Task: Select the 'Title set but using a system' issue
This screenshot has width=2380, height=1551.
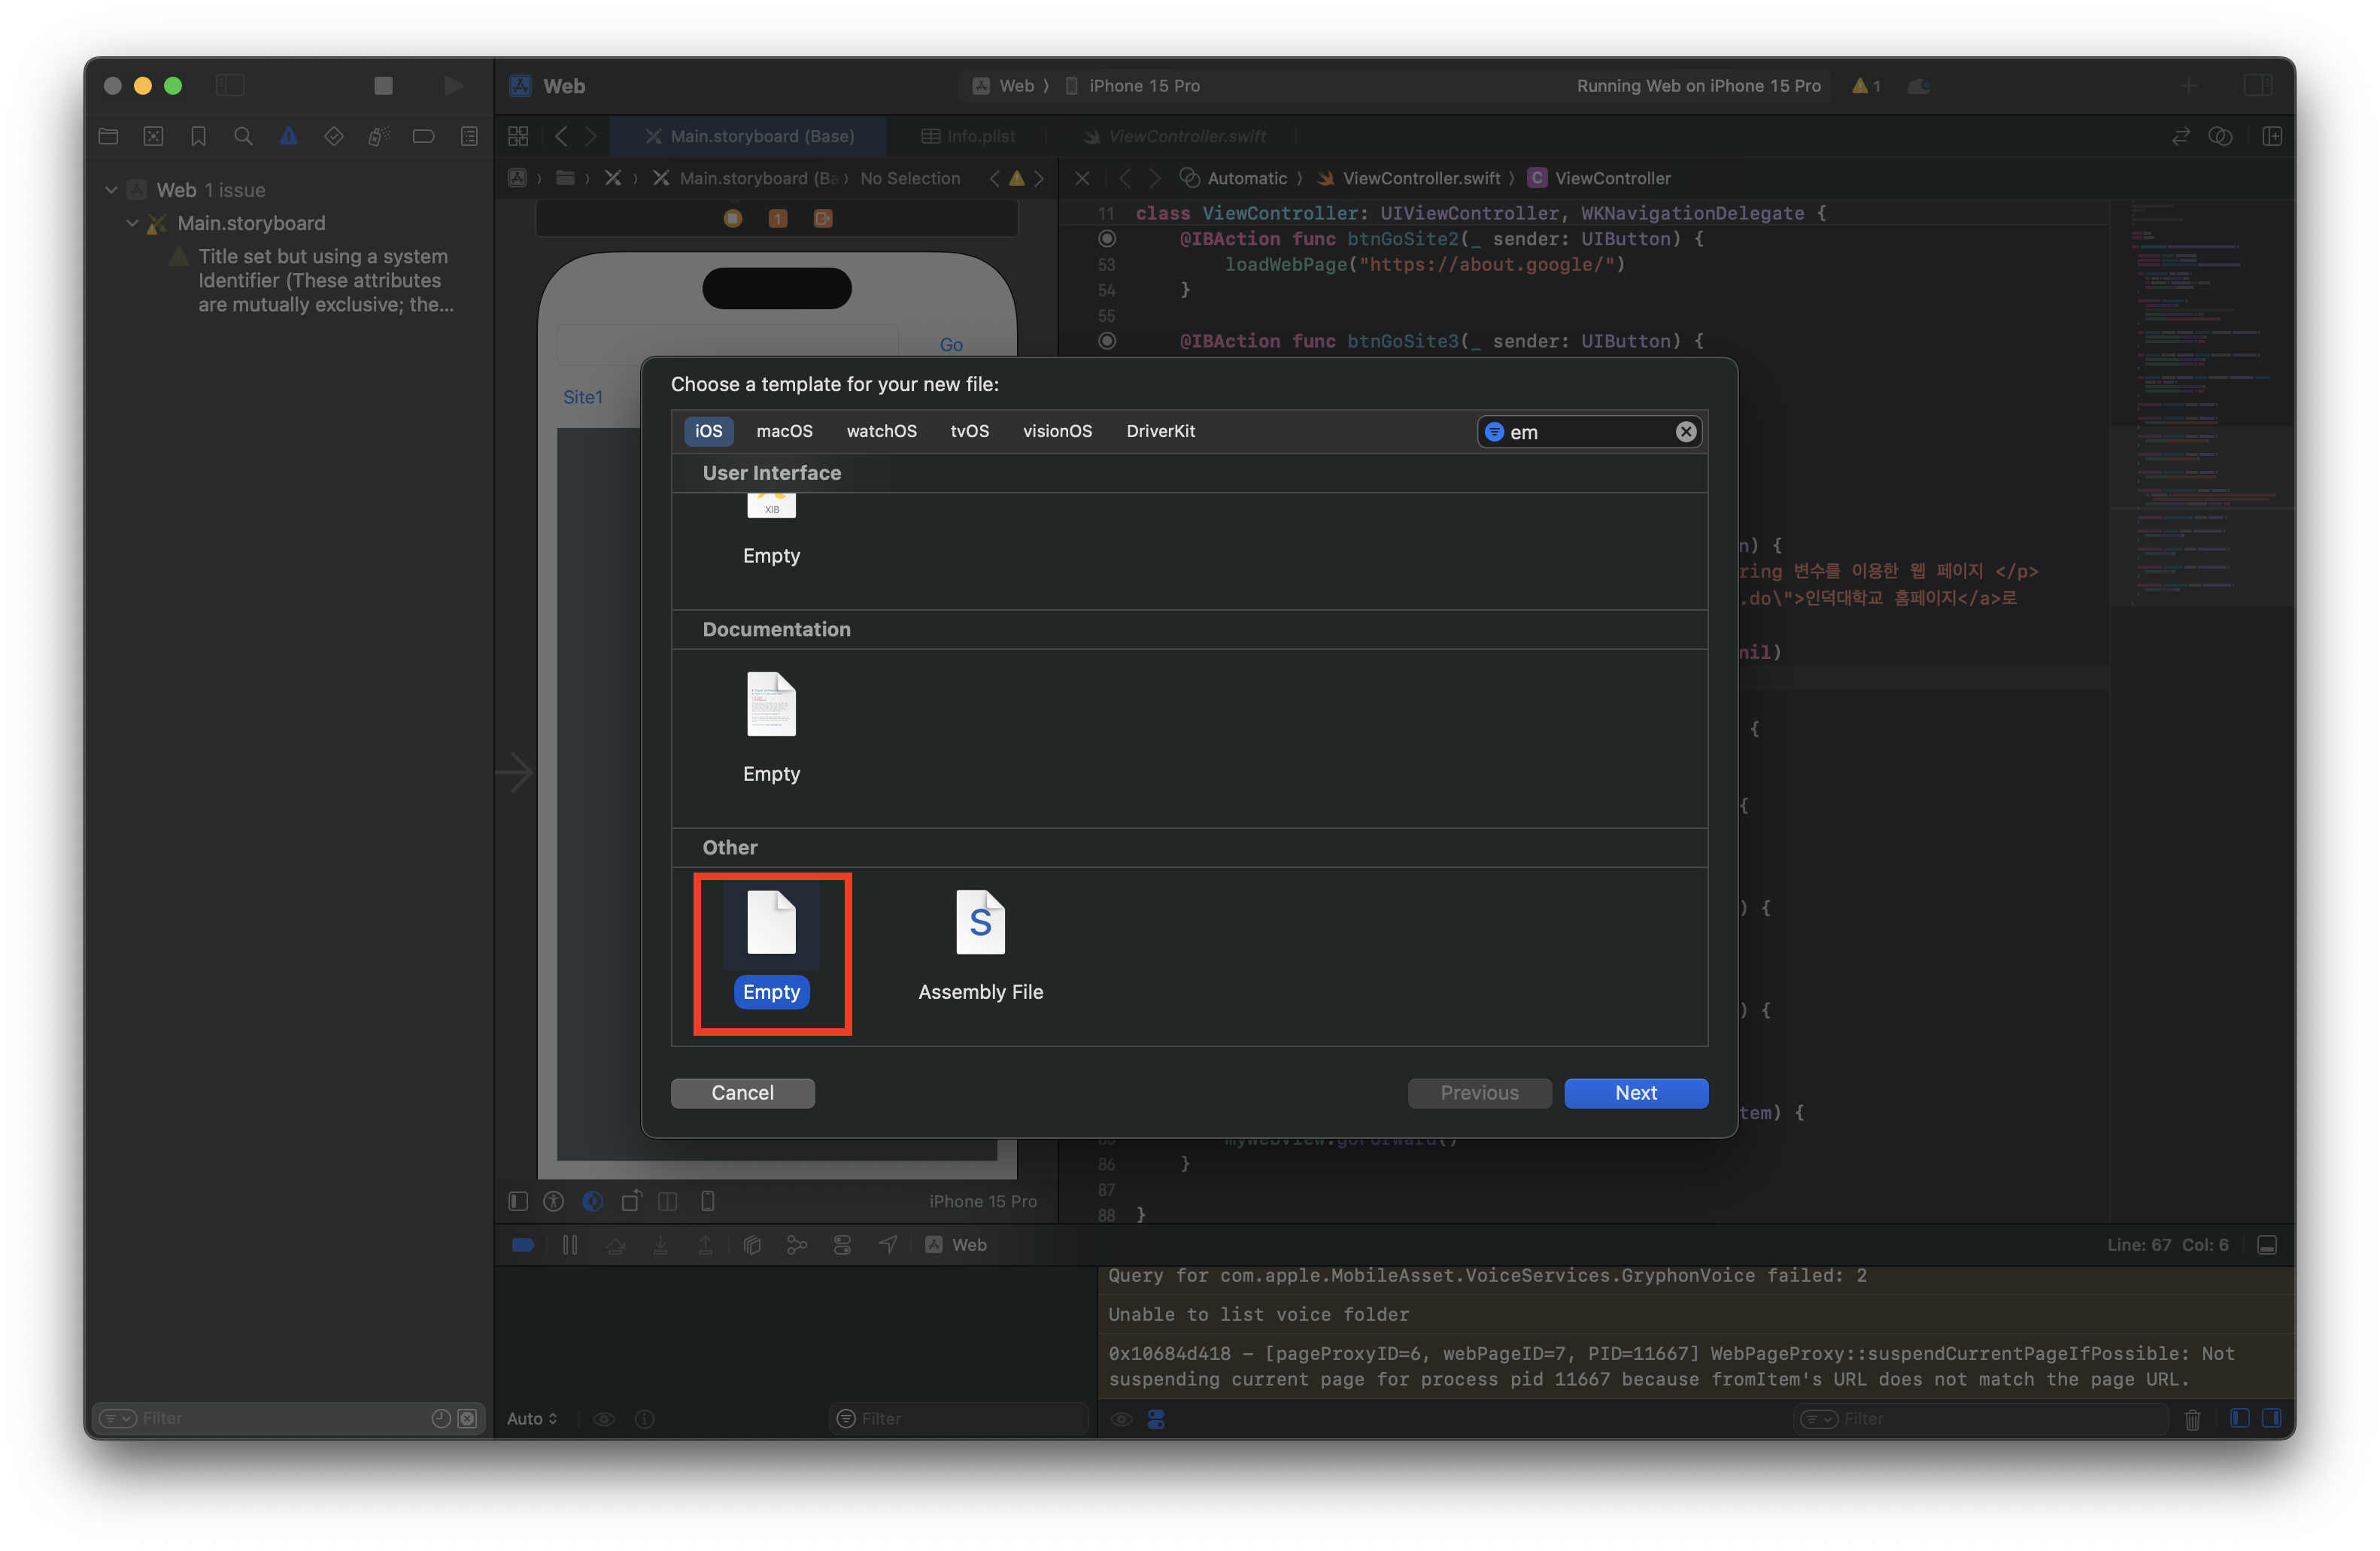Action: [x=325, y=281]
